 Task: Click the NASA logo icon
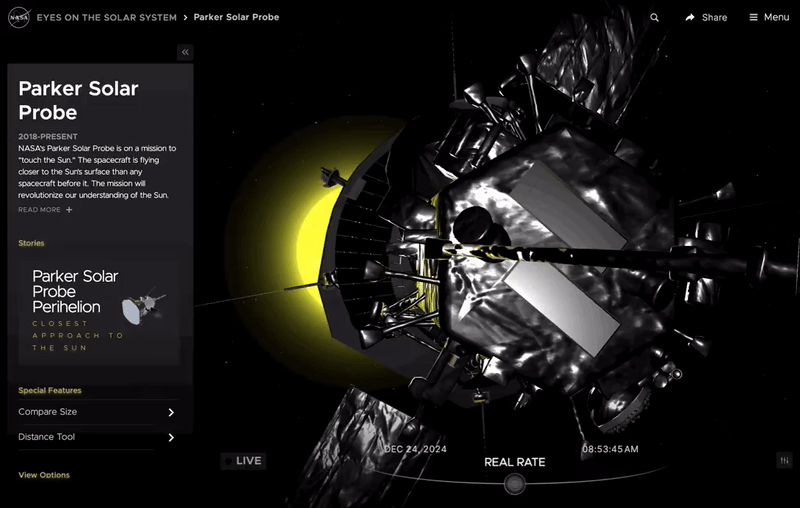tap(19, 17)
